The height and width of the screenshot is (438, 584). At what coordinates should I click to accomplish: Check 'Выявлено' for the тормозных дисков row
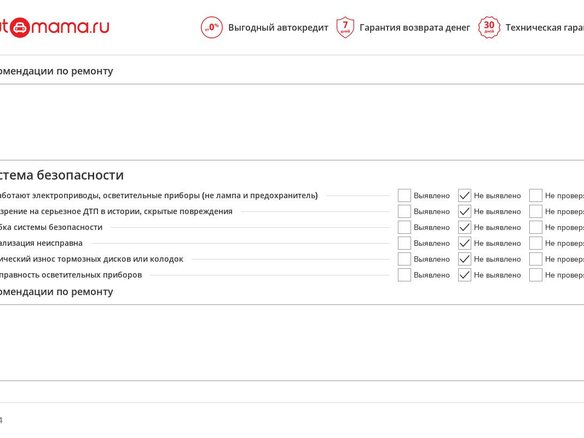pyautogui.click(x=404, y=259)
